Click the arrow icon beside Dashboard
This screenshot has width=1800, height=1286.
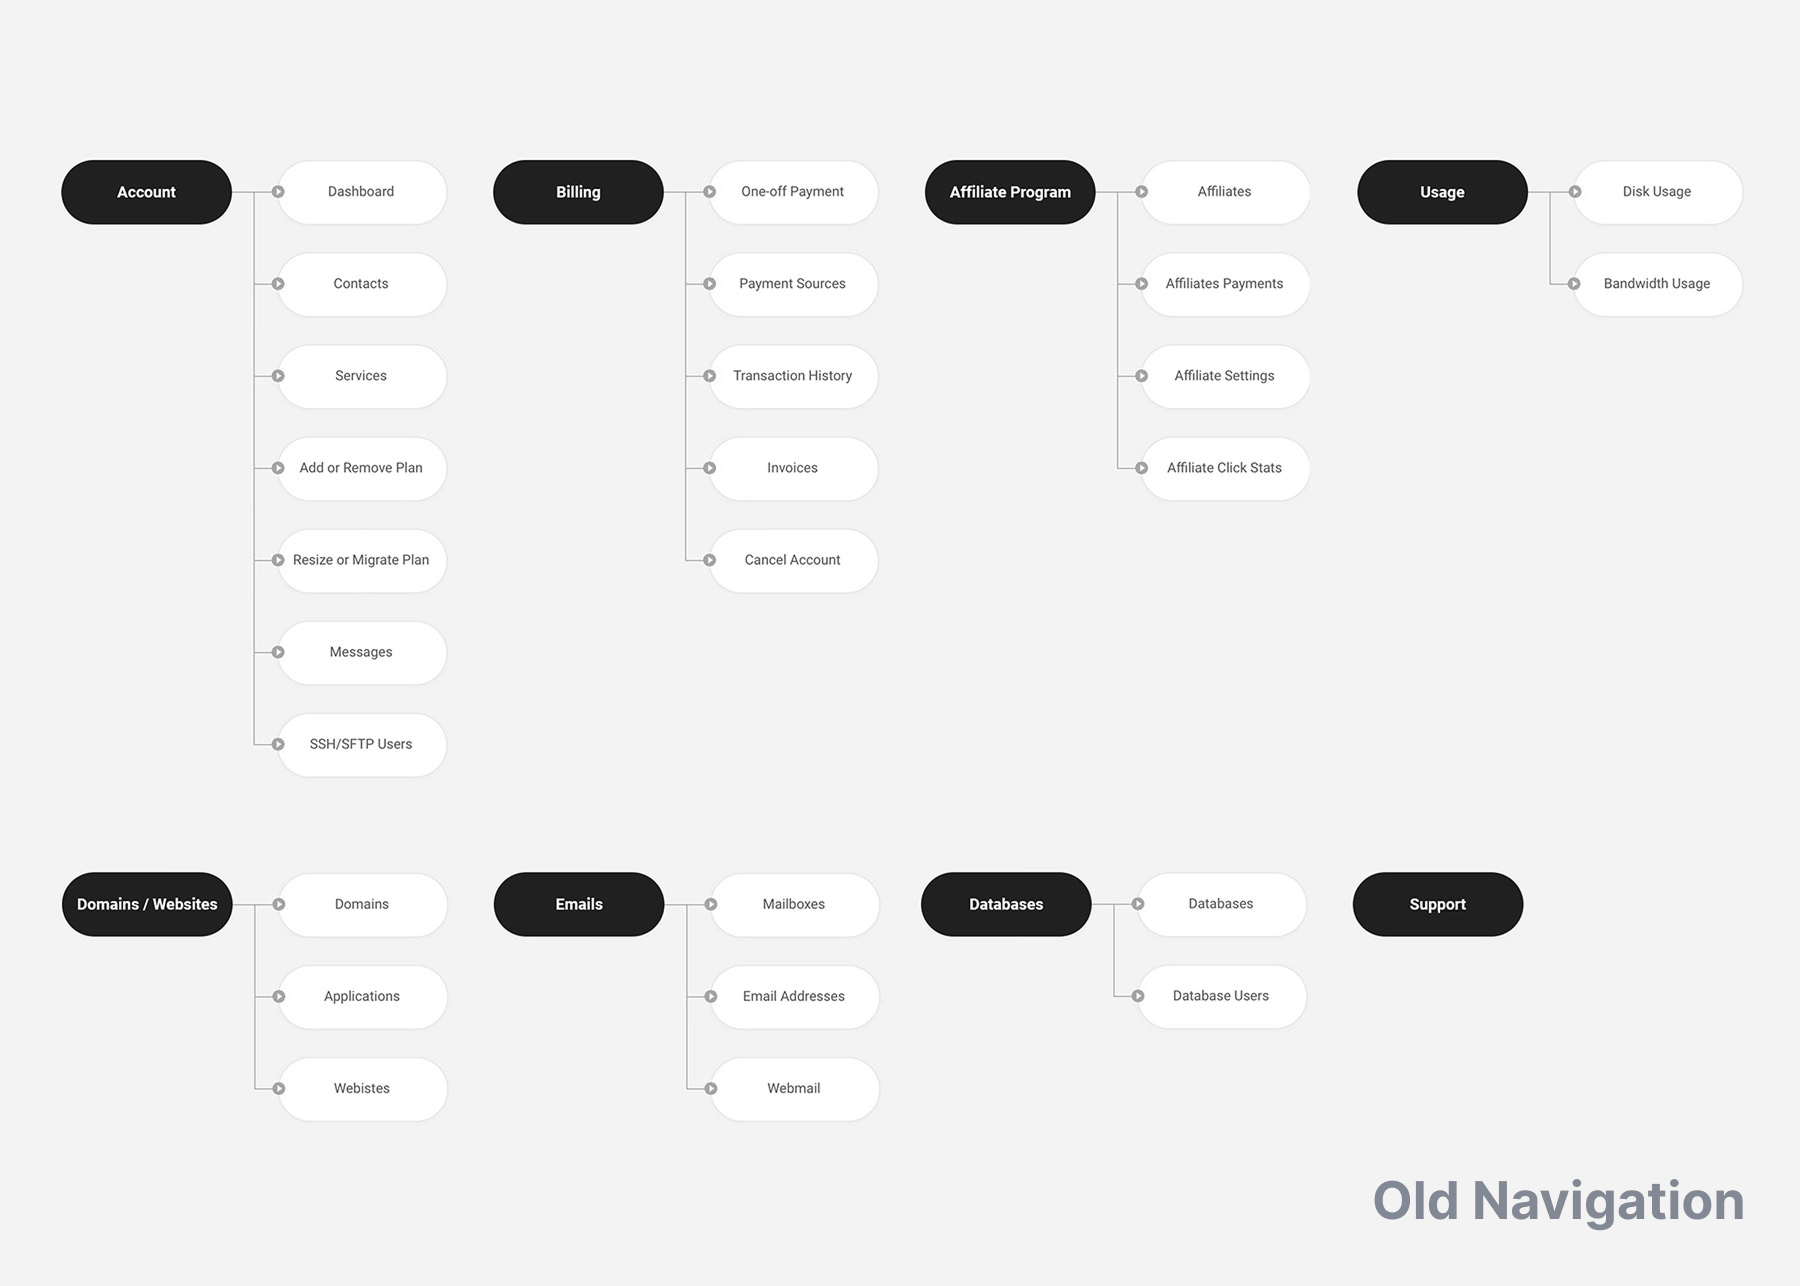278,192
